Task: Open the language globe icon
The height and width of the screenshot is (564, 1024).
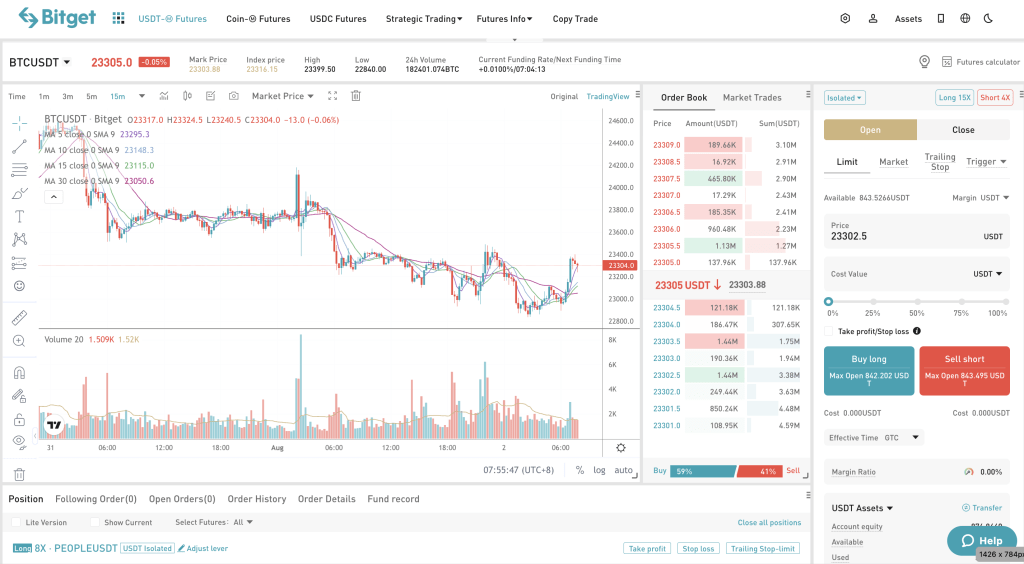Action: 965,18
